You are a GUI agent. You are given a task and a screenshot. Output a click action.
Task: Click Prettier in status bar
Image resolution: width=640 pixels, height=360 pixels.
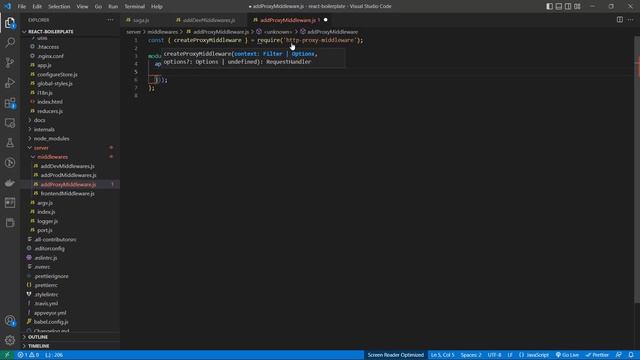click(598, 355)
